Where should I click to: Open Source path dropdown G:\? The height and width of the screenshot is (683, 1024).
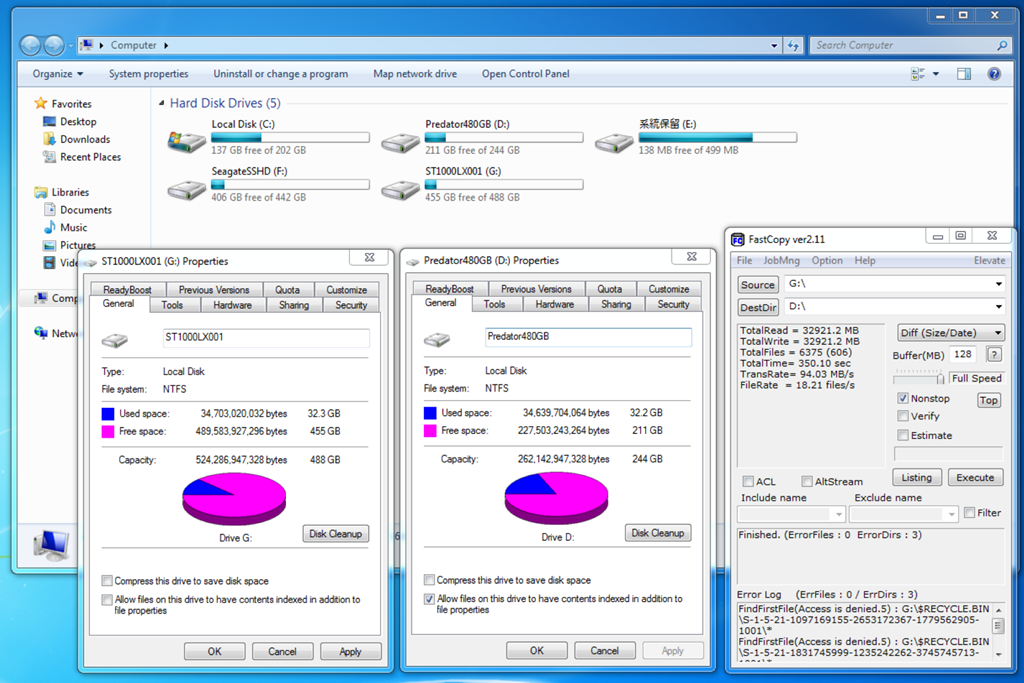pyautogui.click(x=999, y=284)
